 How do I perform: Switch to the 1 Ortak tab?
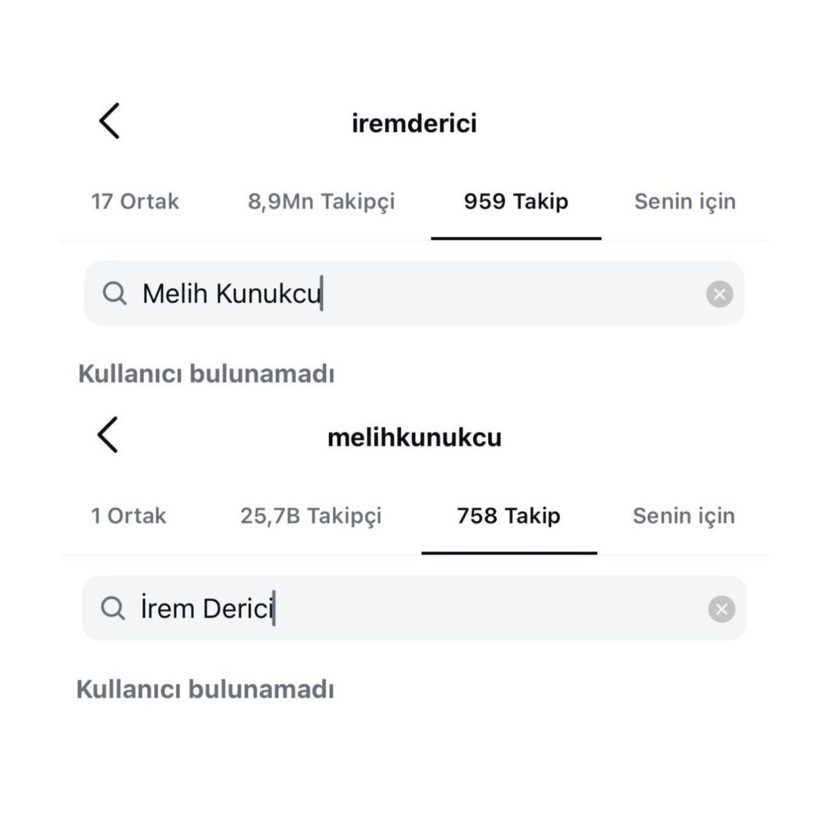tap(128, 516)
